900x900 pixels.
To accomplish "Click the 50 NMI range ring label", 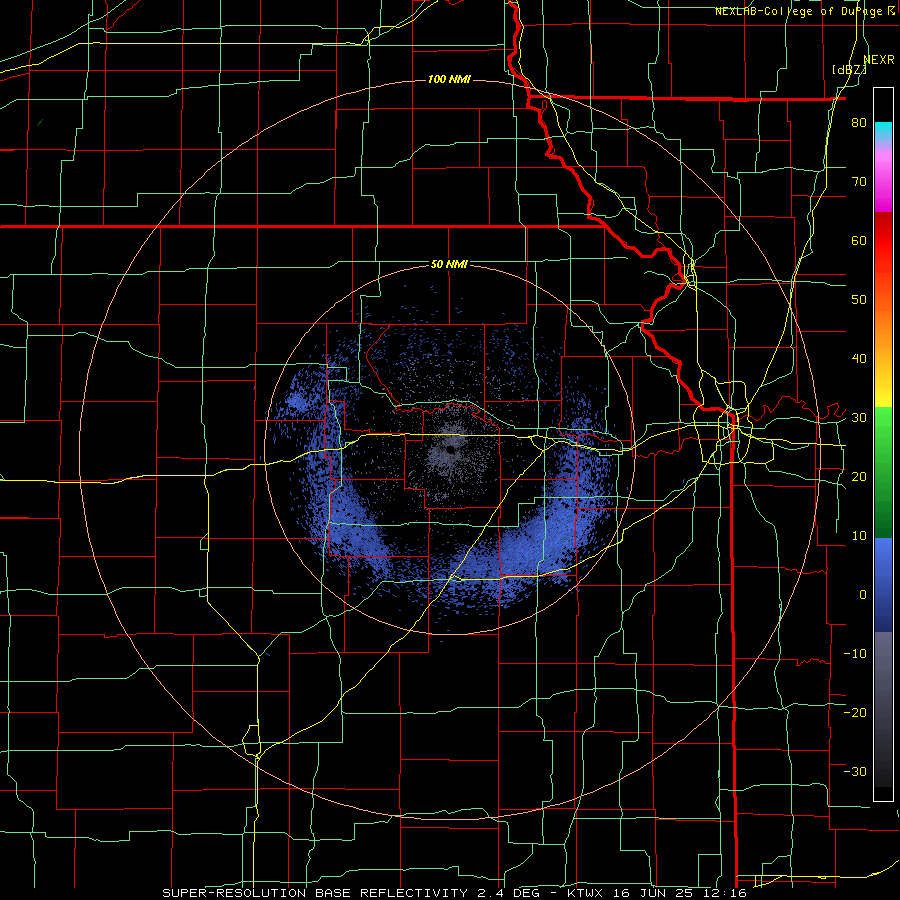I will (x=449, y=264).
